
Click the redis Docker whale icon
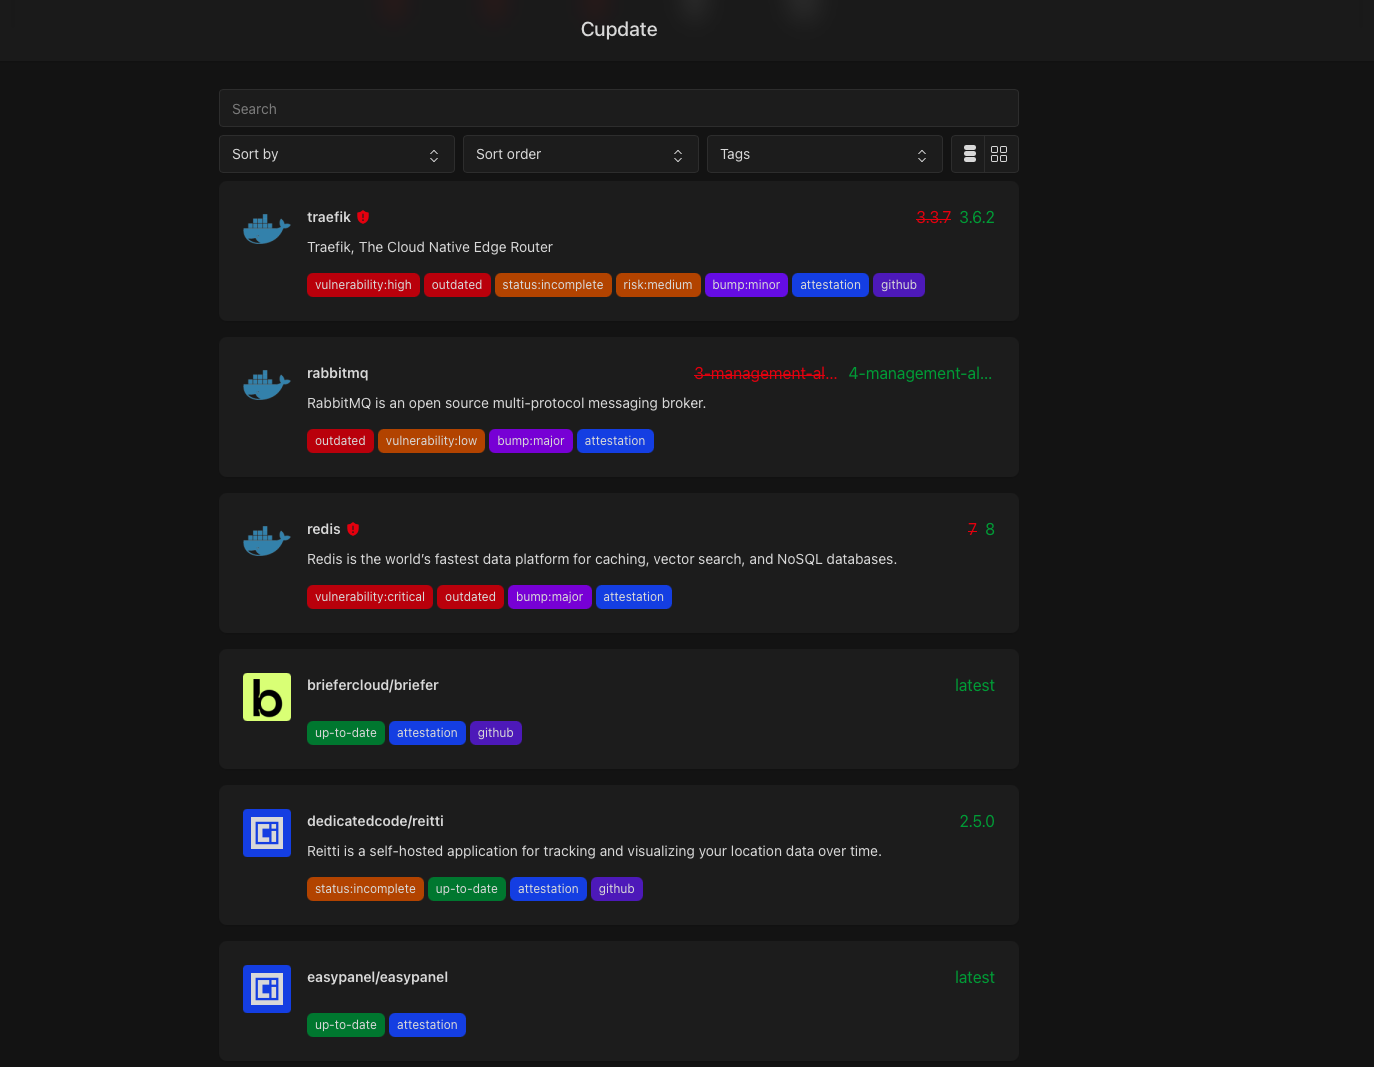tap(267, 541)
